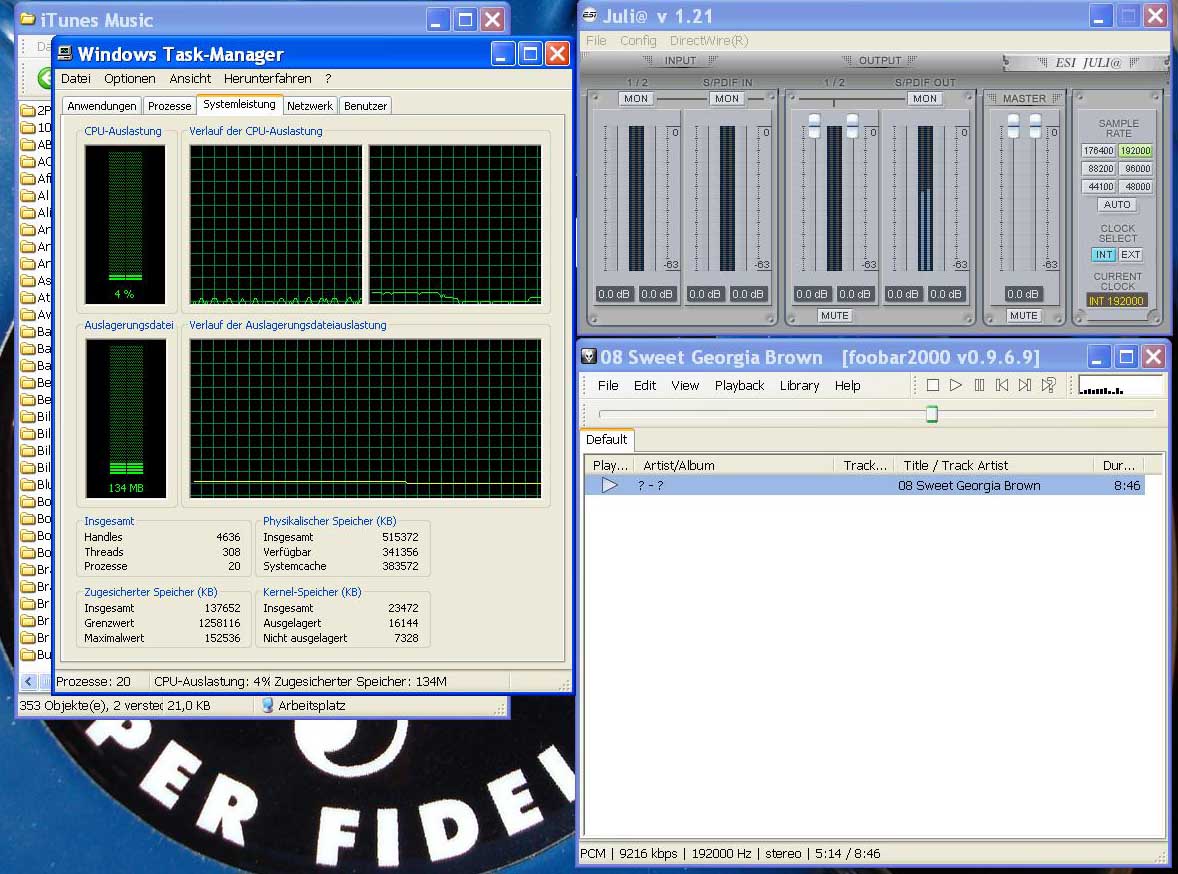
Task: Toggle MON for S/PDIF OUT
Action: [925, 98]
